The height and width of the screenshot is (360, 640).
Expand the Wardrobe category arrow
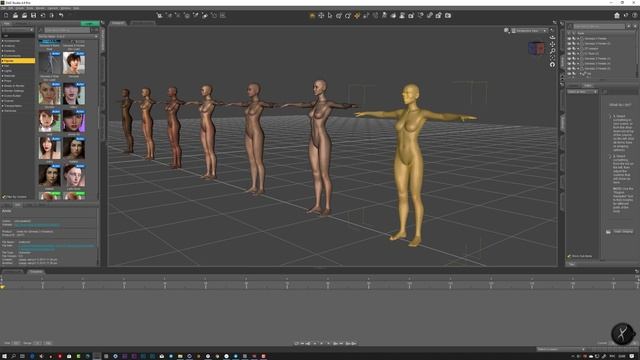pyautogui.click(x=2, y=111)
